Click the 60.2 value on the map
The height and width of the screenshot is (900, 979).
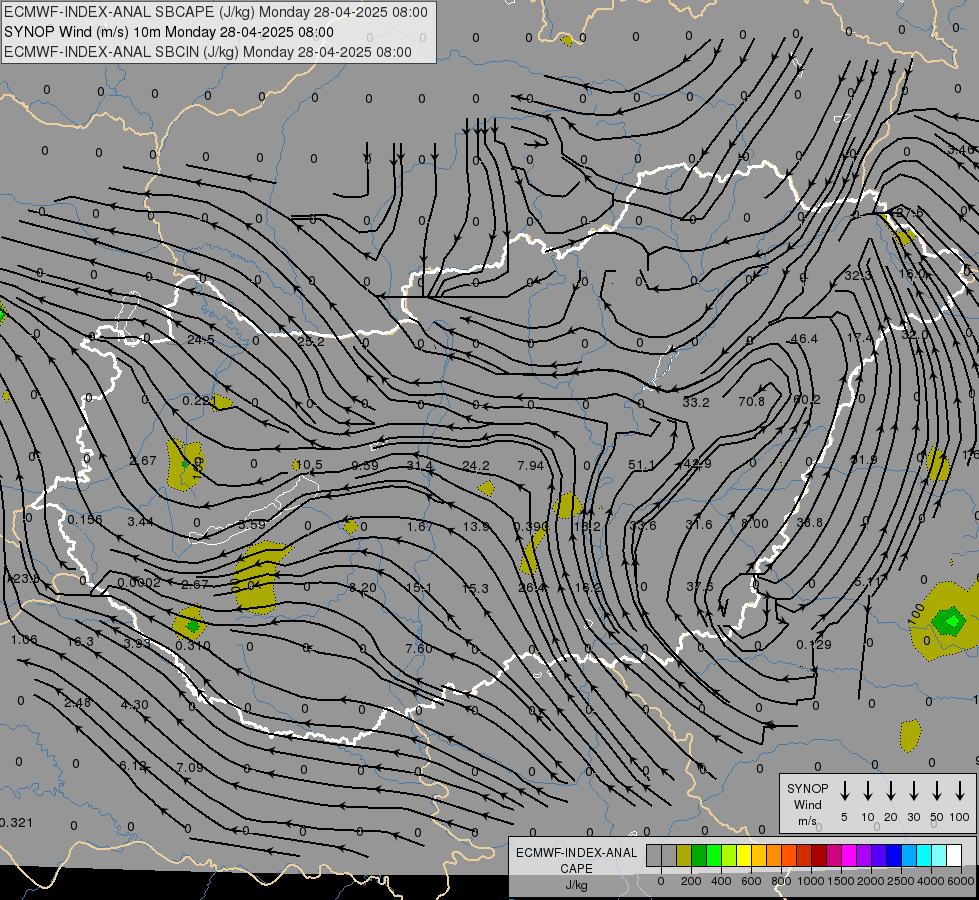tap(807, 400)
